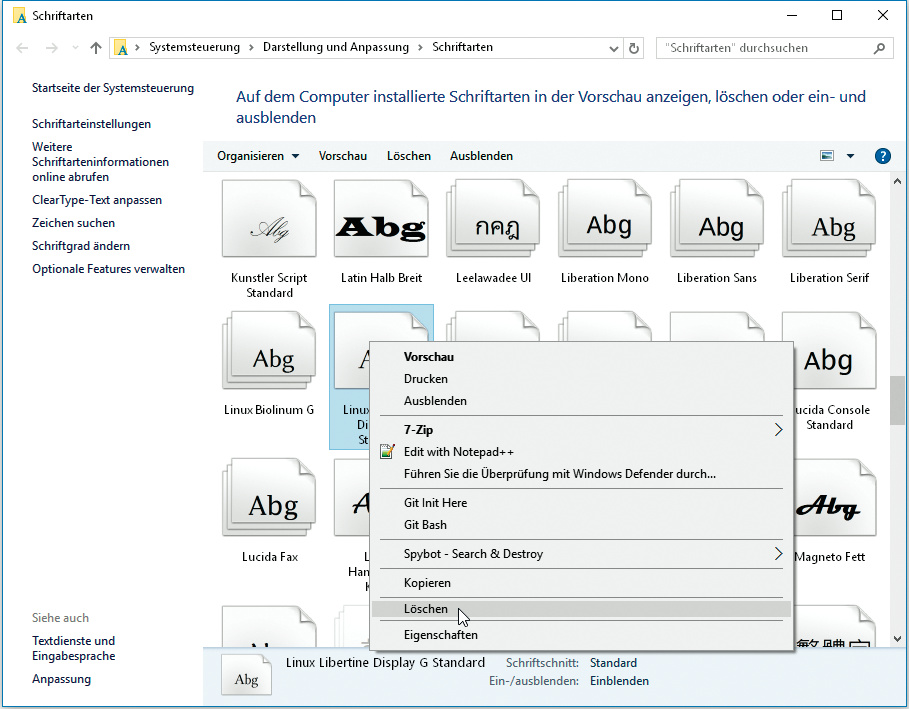The width and height of the screenshot is (909, 709).
Task: Click the ClearType-Text anpassen link
Action: [x=97, y=200]
